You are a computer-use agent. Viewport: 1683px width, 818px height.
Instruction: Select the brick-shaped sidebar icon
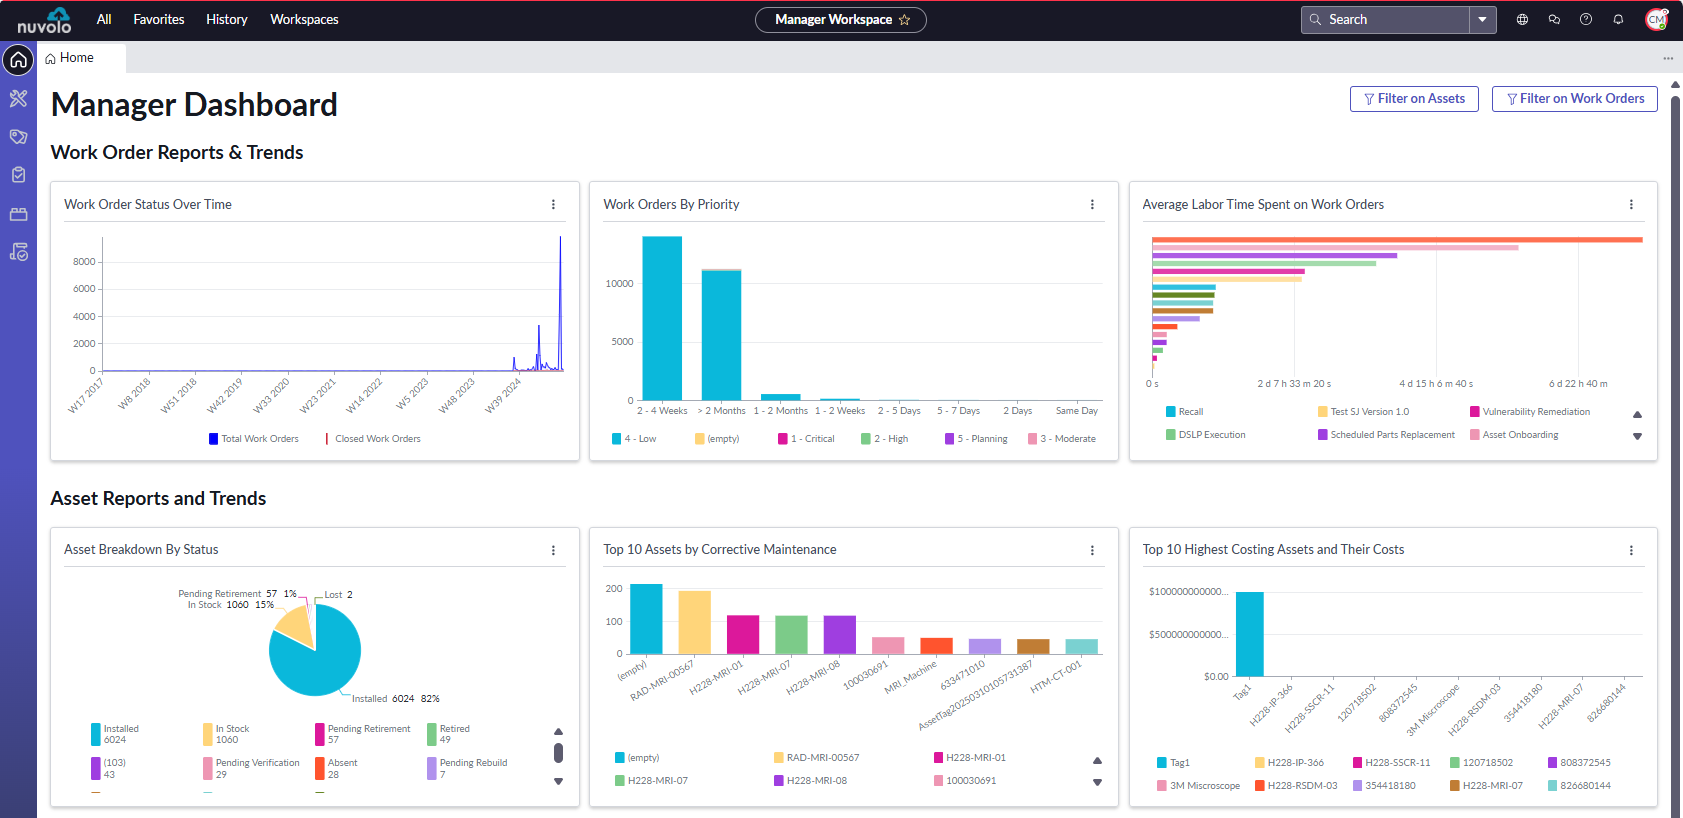(x=18, y=214)
